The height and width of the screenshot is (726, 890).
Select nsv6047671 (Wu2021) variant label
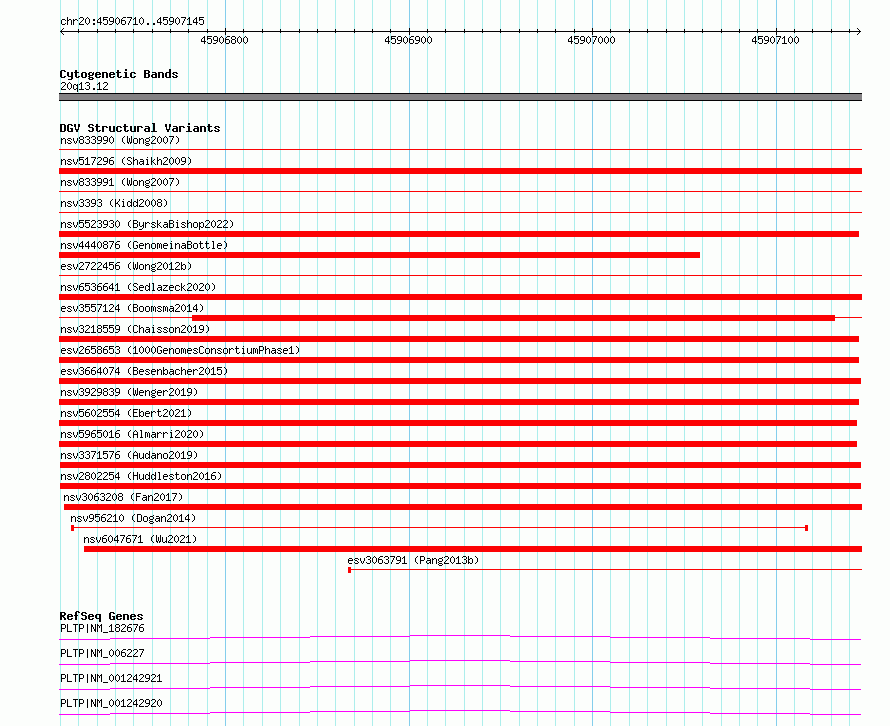coord(140,539)
